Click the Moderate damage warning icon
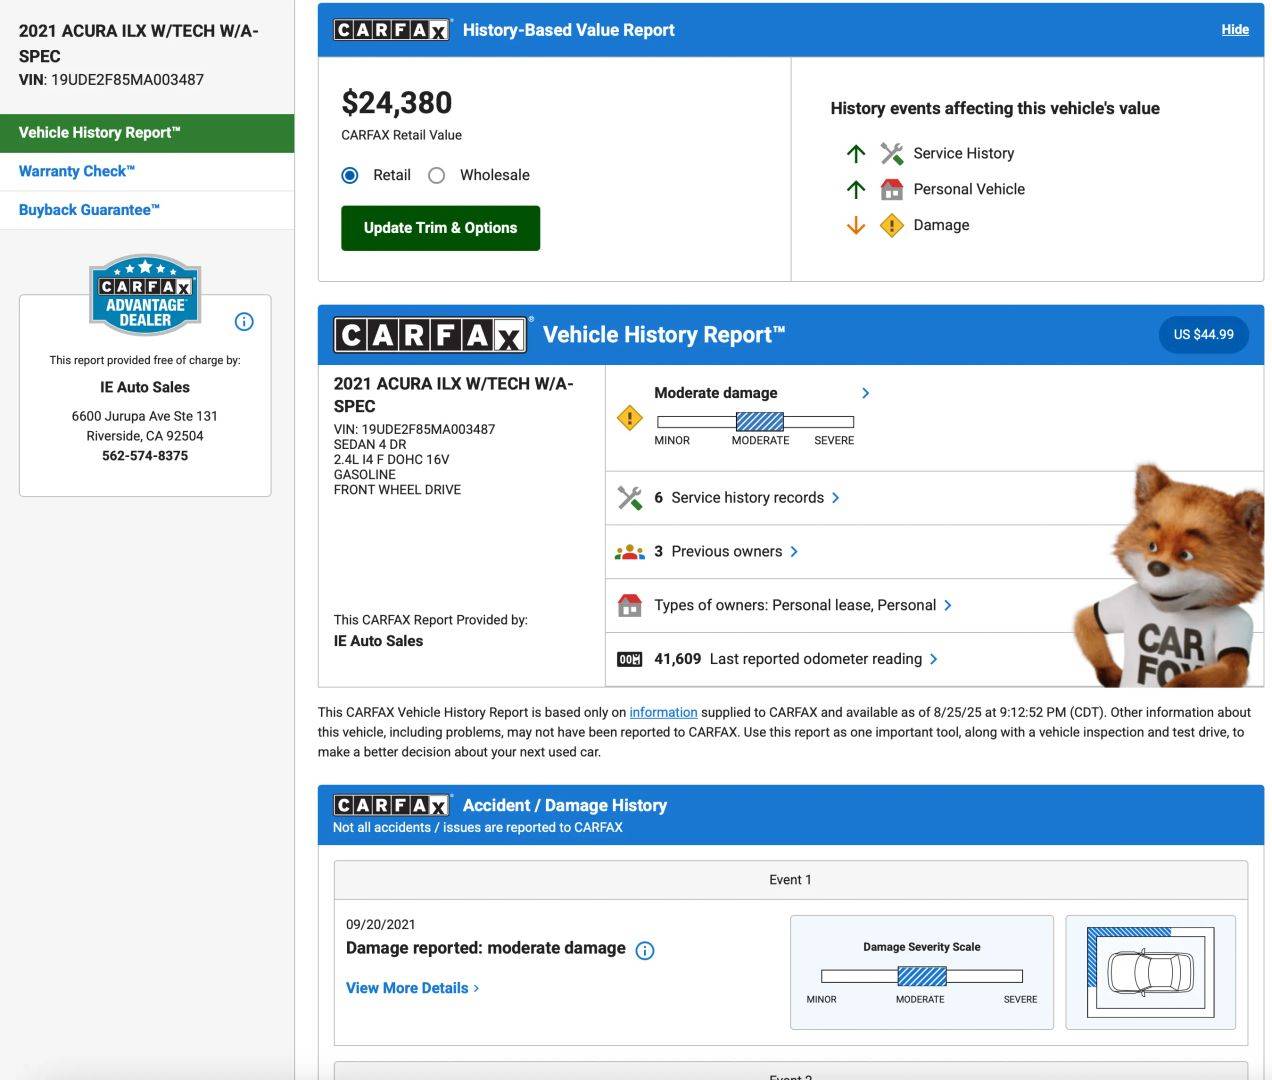This screenshot has width=1272, height=1080. point(629,417)
